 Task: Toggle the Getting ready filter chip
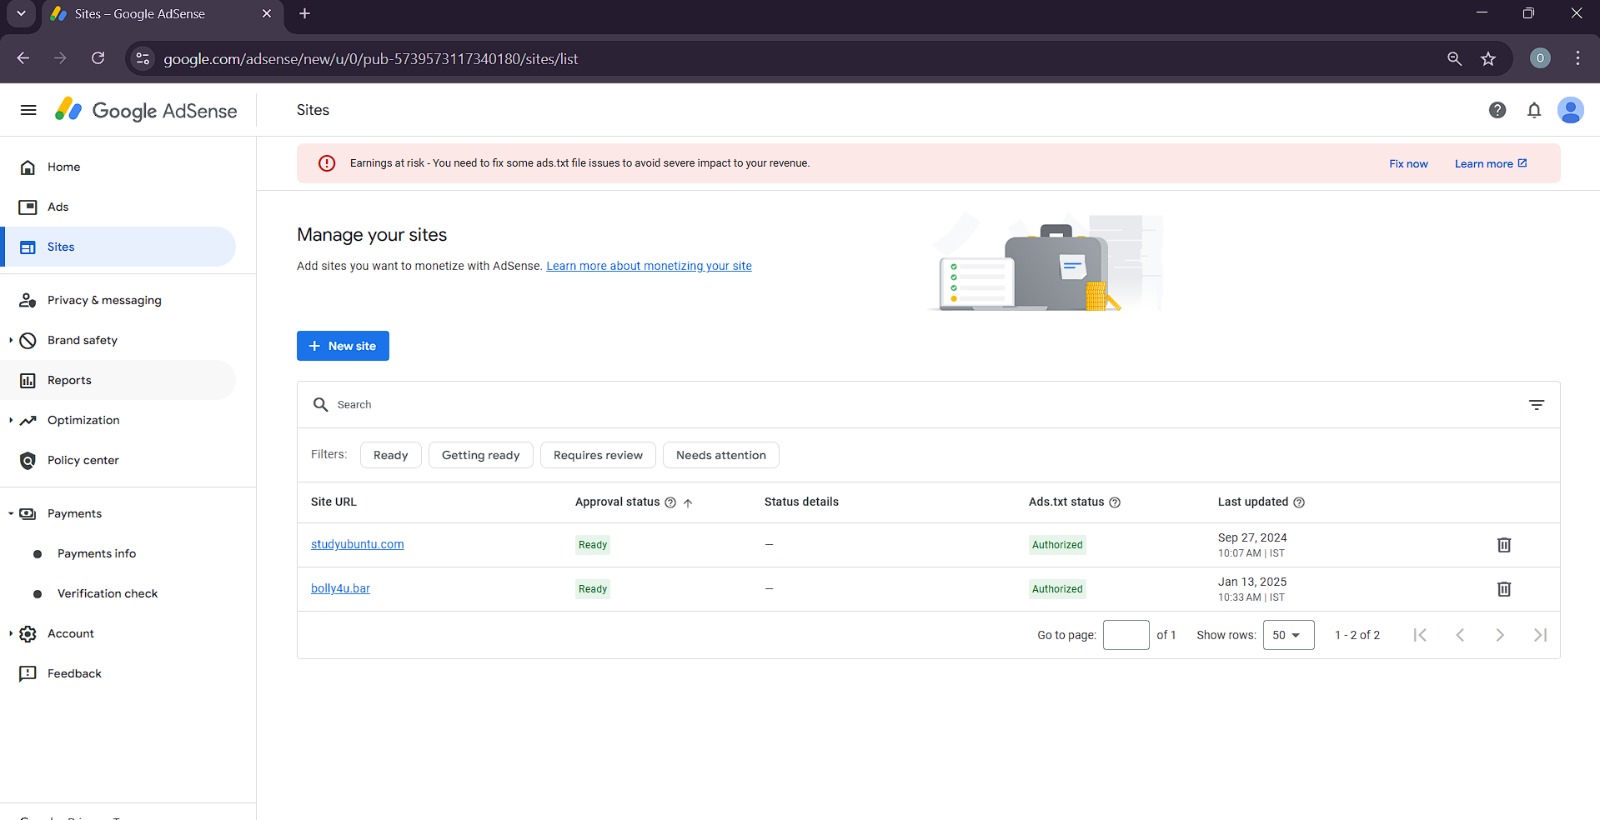pyautogui.click(x=481, y=455)
